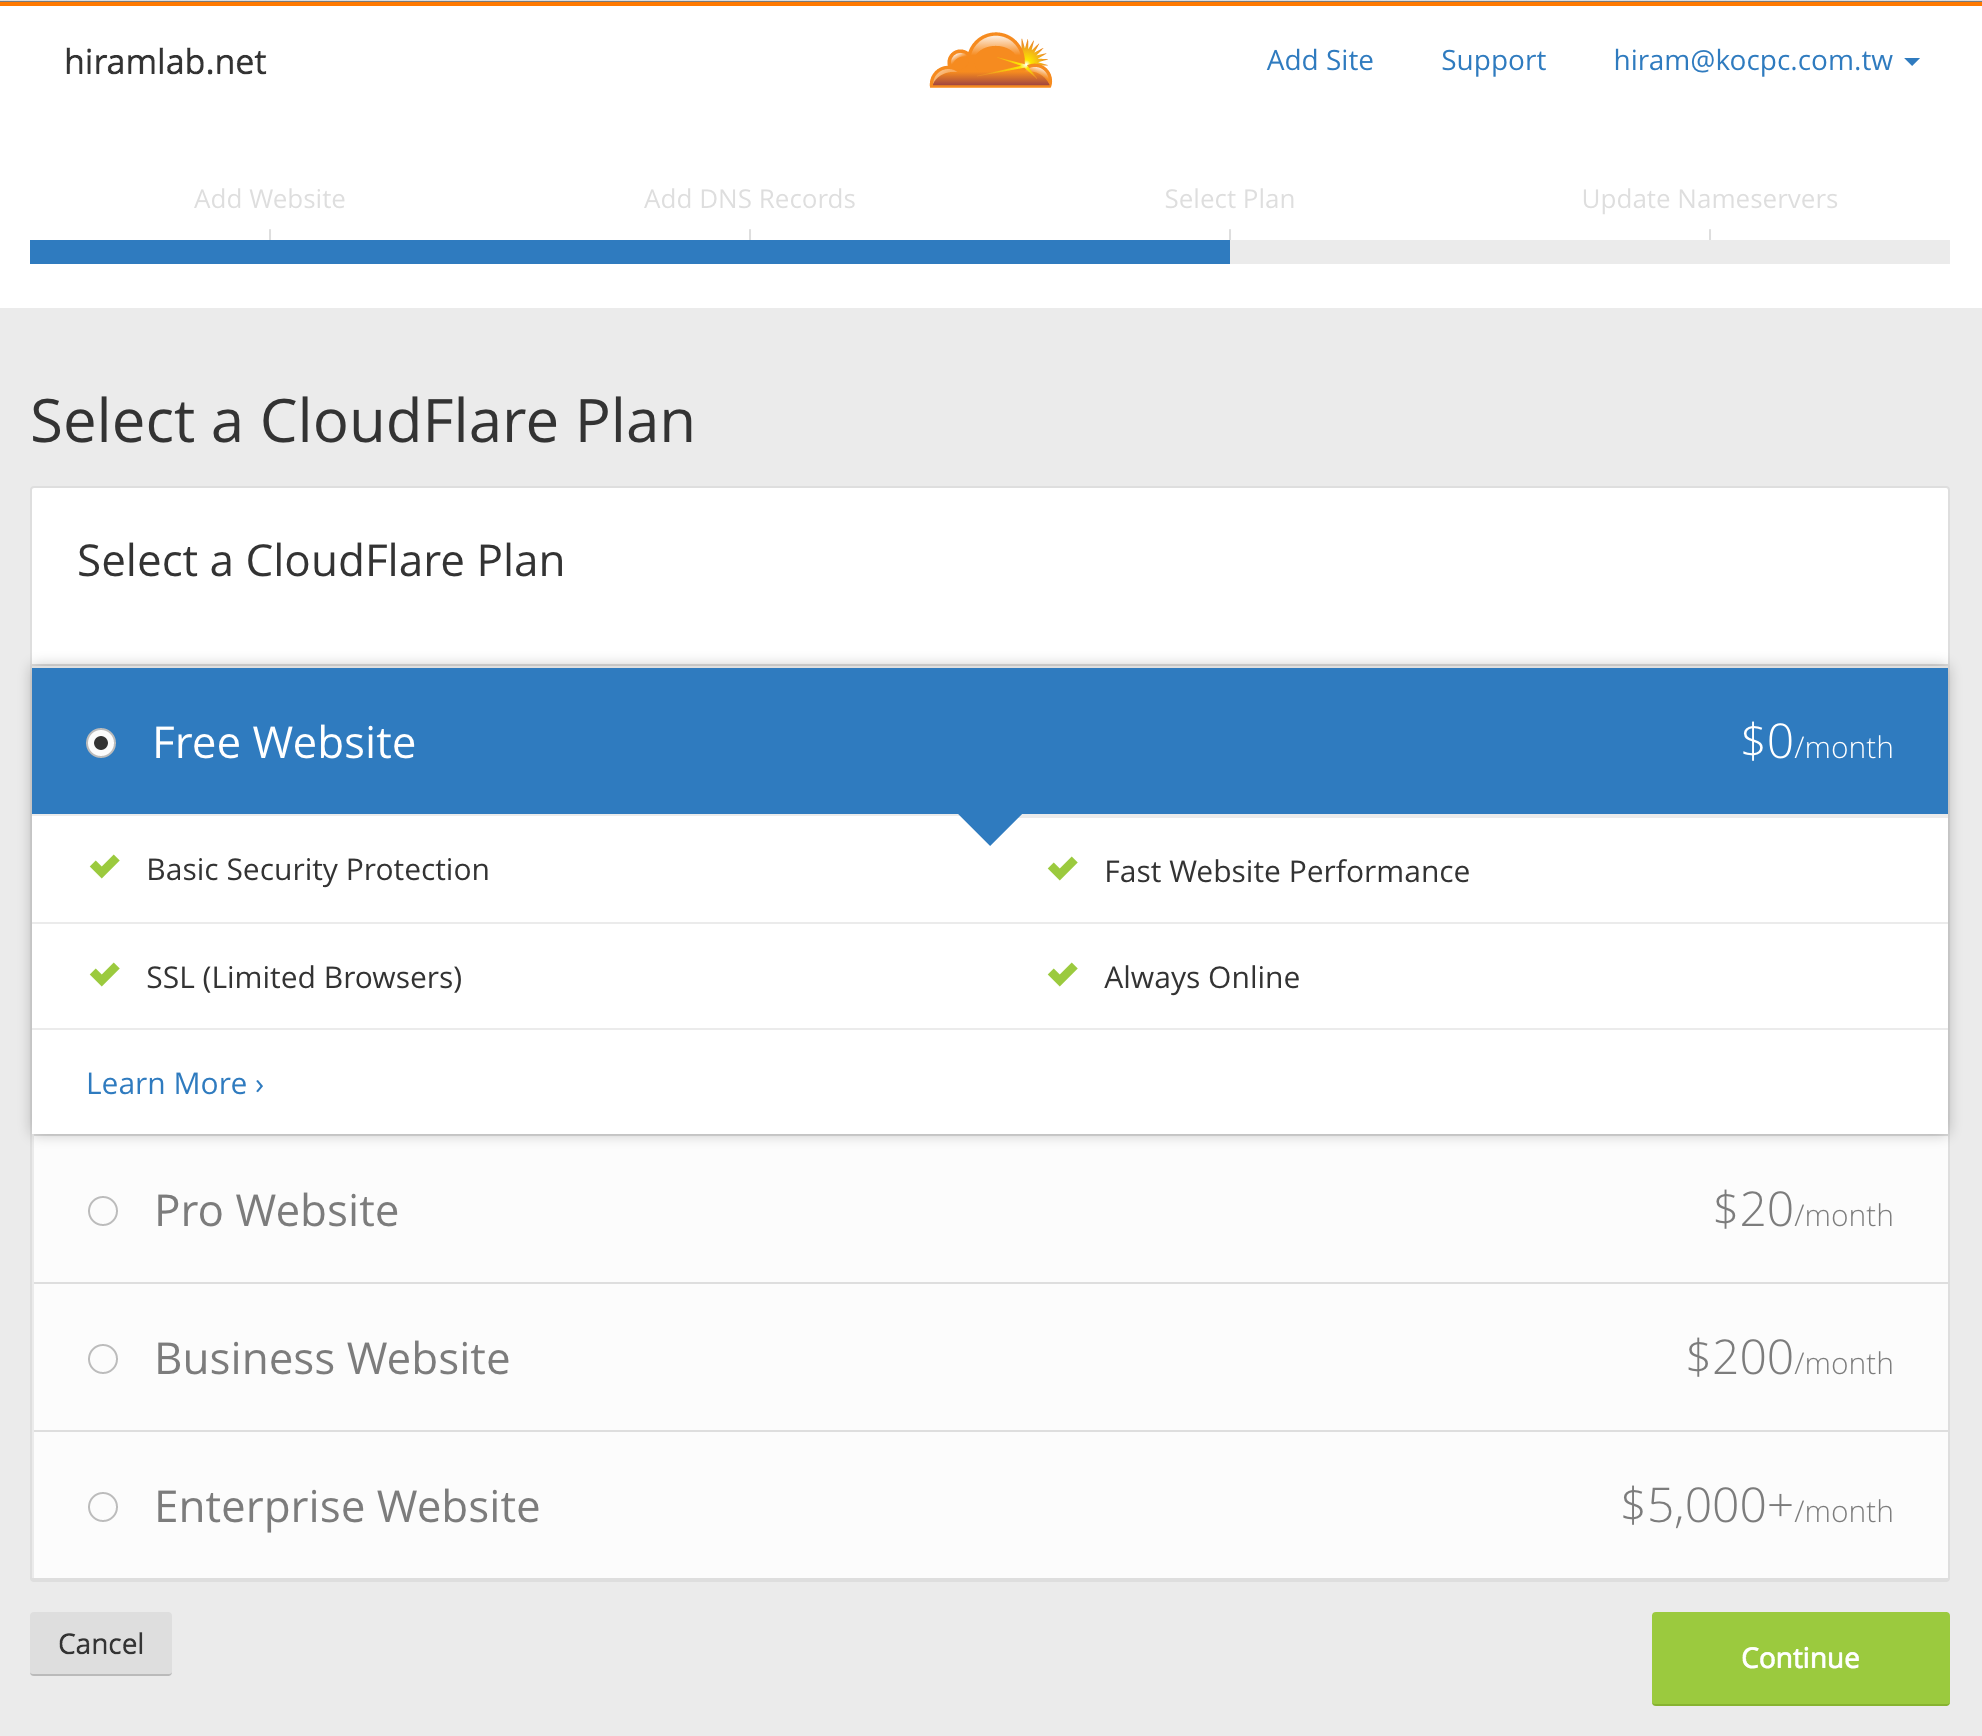1982x1736 pixels.
Task: Click the Basic Security Protection checkmark icon
Action: [105, 866]
